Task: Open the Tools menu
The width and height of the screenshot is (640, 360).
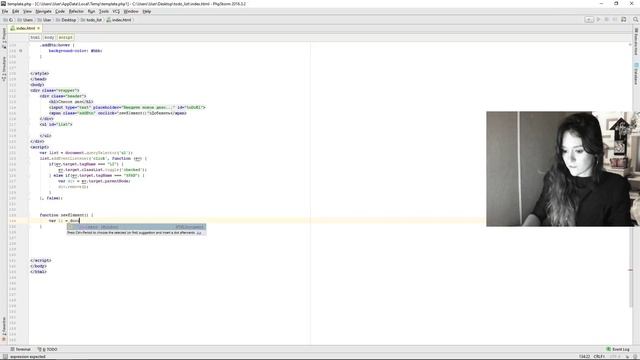Action: pos(104,11)
